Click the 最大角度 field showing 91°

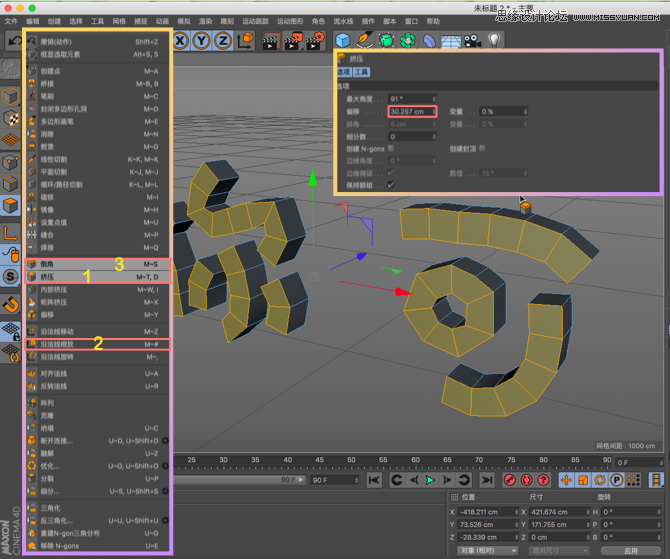point(412,99)
